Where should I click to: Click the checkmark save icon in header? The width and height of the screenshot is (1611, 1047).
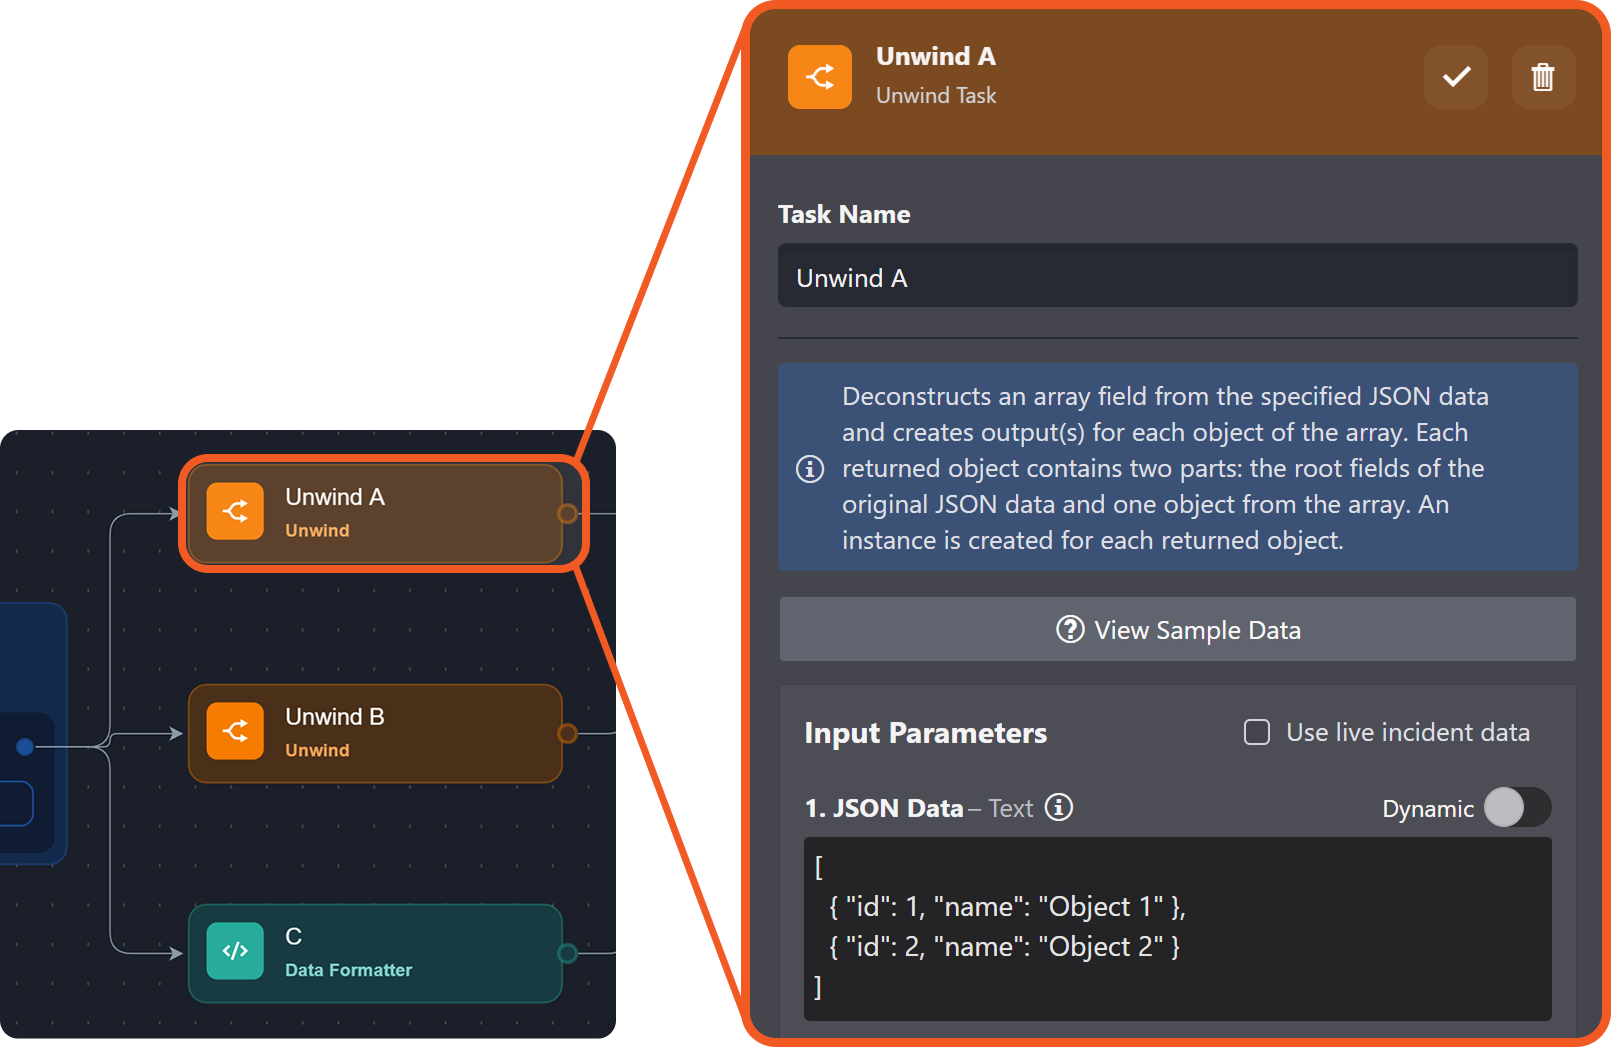click(x=1455, y=77)
